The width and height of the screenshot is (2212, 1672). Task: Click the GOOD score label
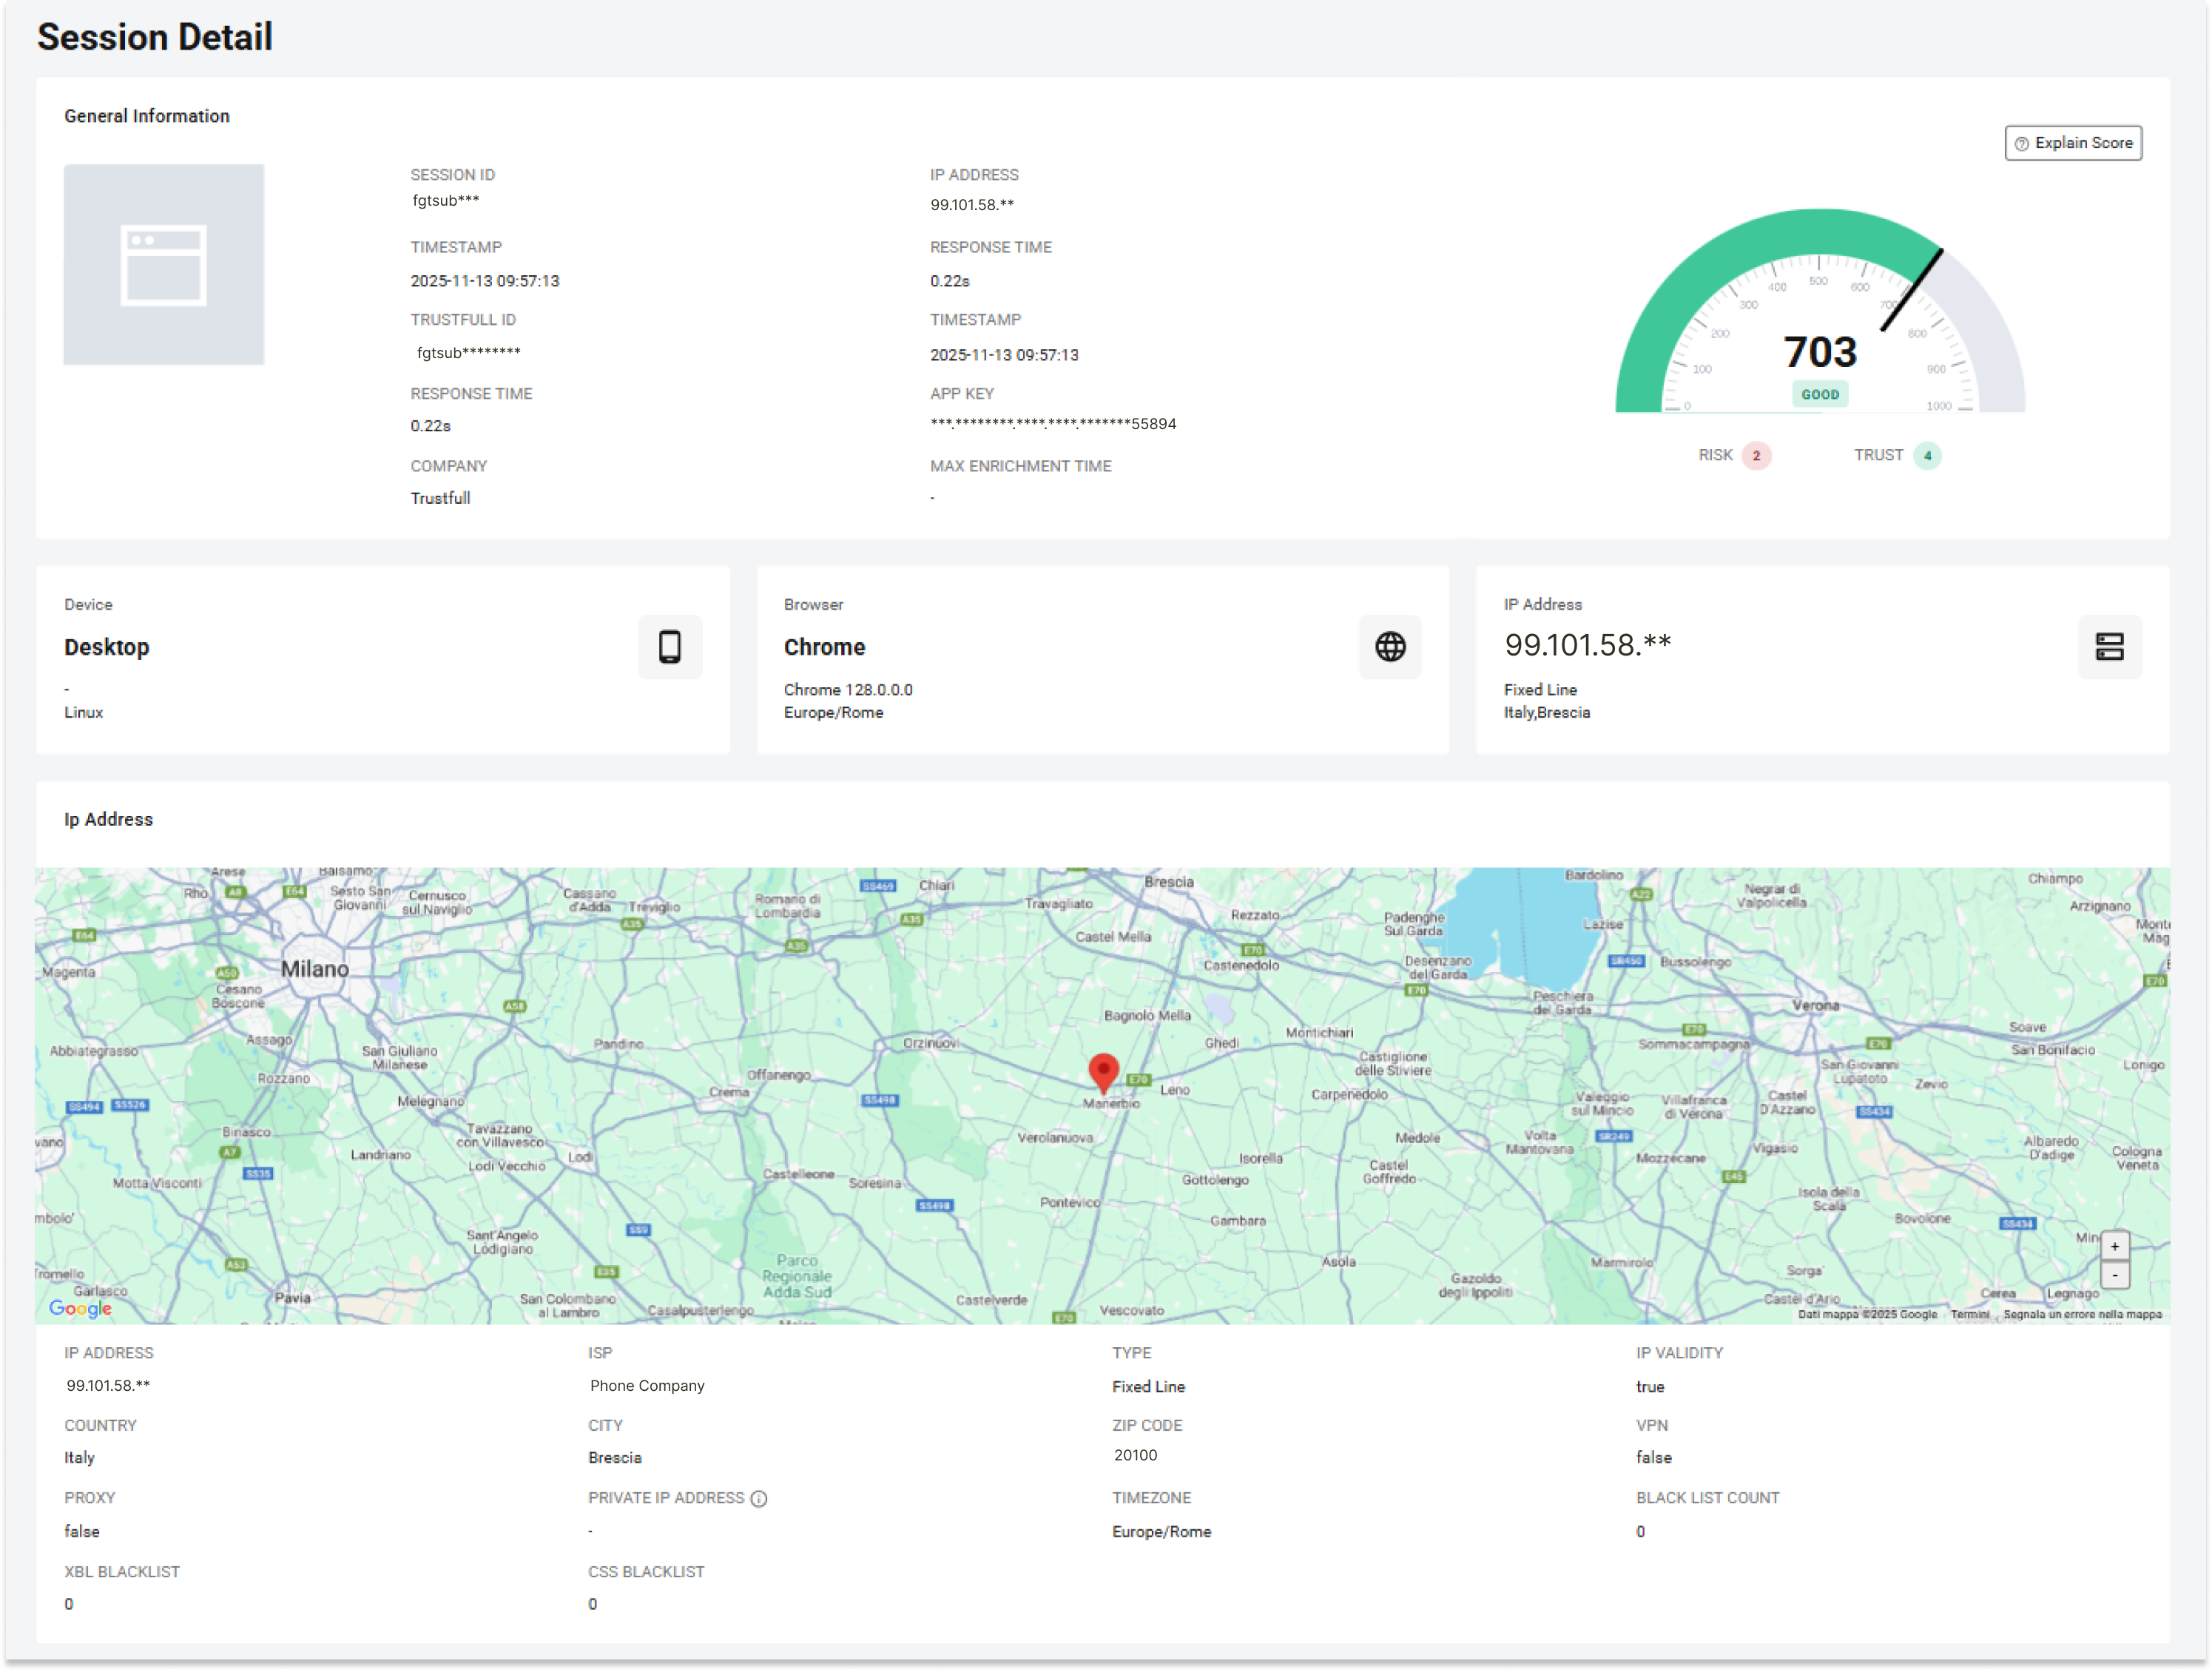pyautogui.click(x=1819, y=394)
